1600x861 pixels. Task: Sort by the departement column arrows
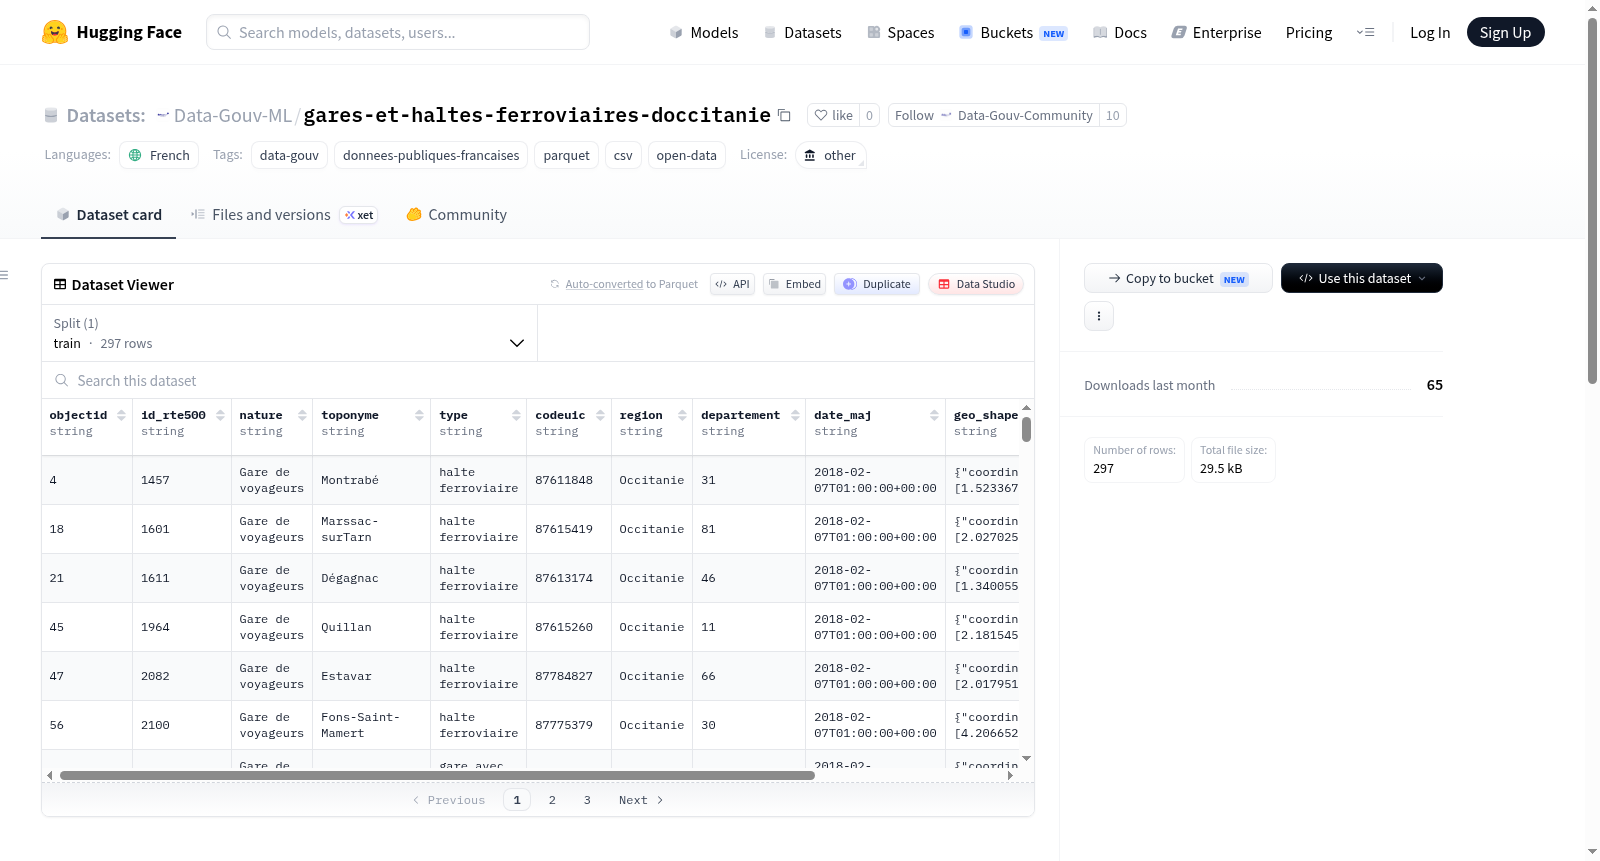(x=795, y=415)
